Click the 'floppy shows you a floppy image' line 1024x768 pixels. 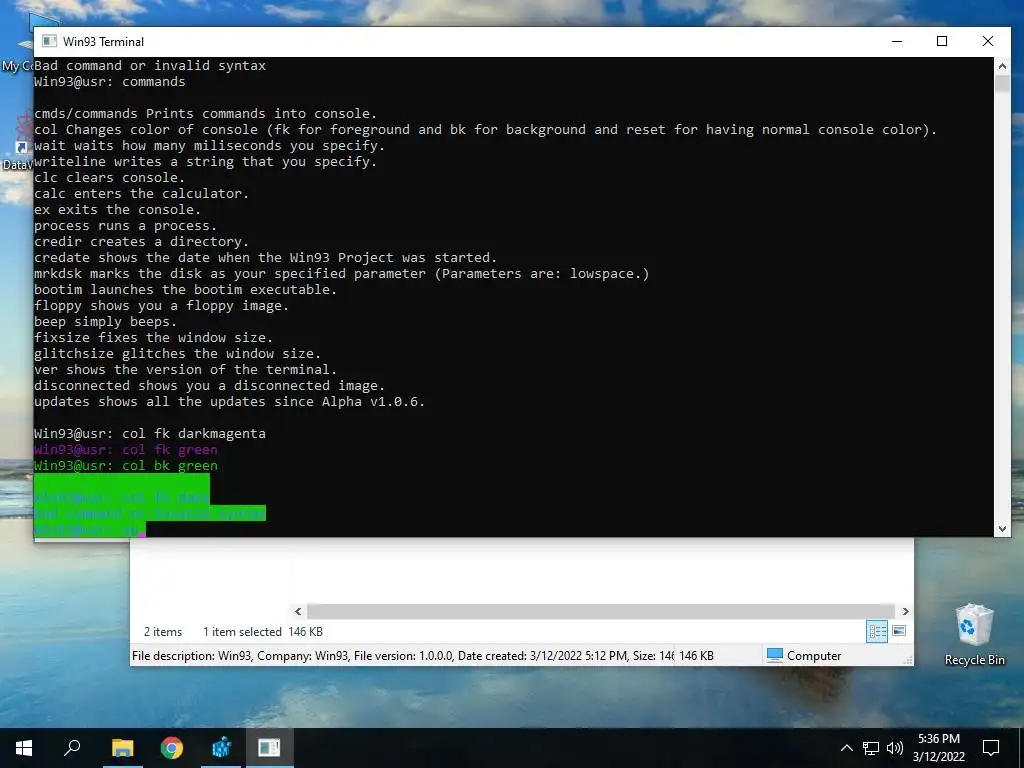161,306
